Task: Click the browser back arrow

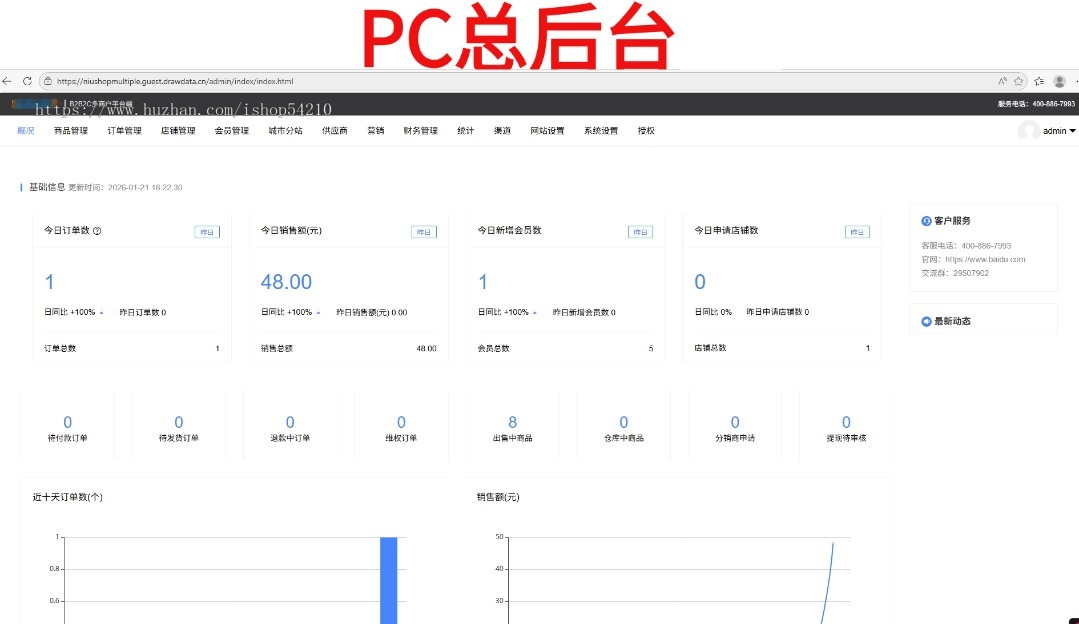Action: pos(7,81)
